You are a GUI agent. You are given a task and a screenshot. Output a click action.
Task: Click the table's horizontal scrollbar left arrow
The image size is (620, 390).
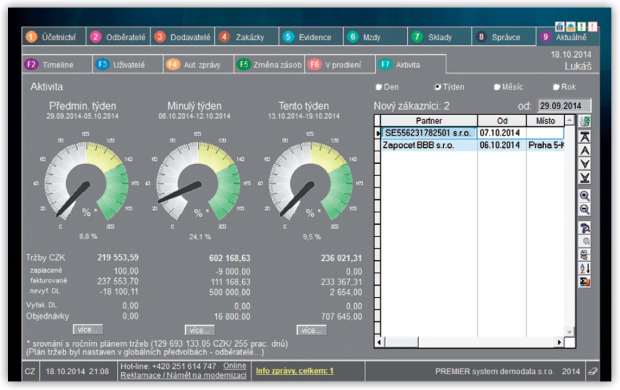point(379,342)
